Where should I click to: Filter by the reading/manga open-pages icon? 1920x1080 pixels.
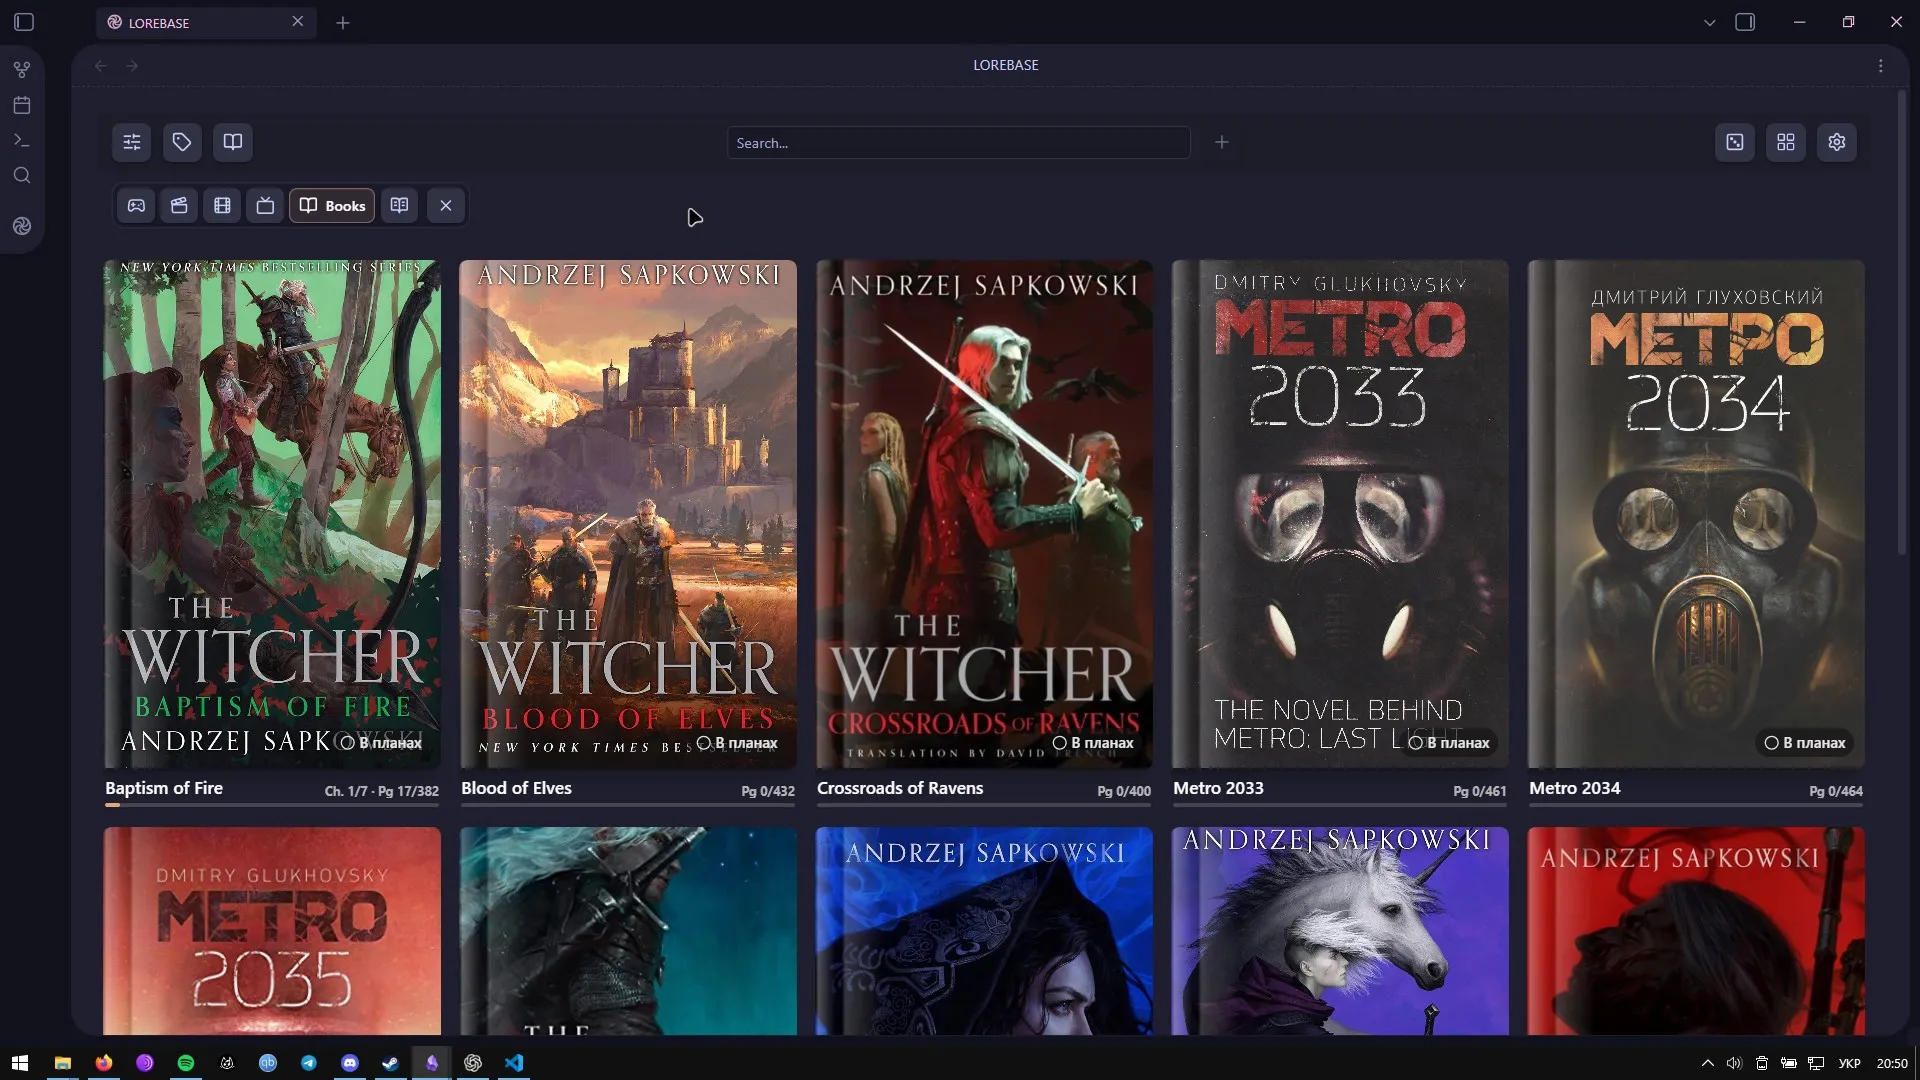399,206
